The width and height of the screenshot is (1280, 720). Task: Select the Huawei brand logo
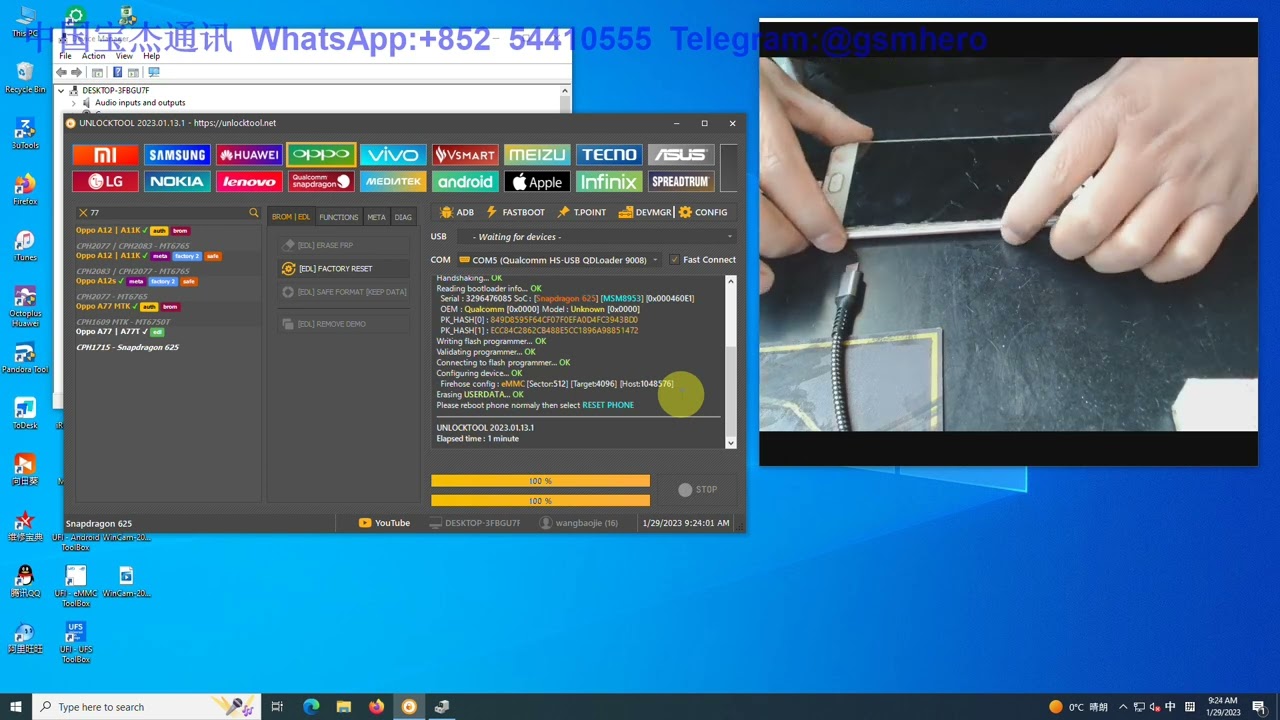(249, 155)
